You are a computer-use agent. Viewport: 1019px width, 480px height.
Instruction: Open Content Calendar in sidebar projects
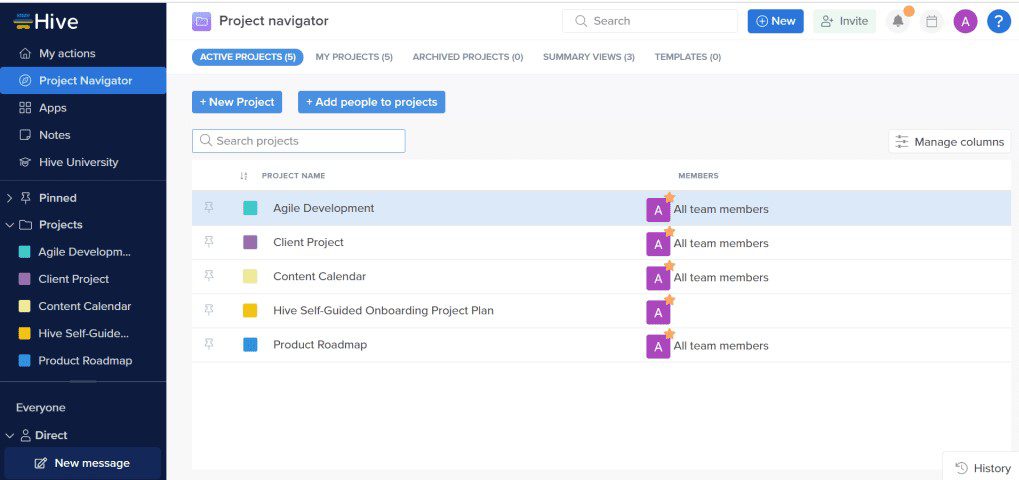(x=83, y=307)
